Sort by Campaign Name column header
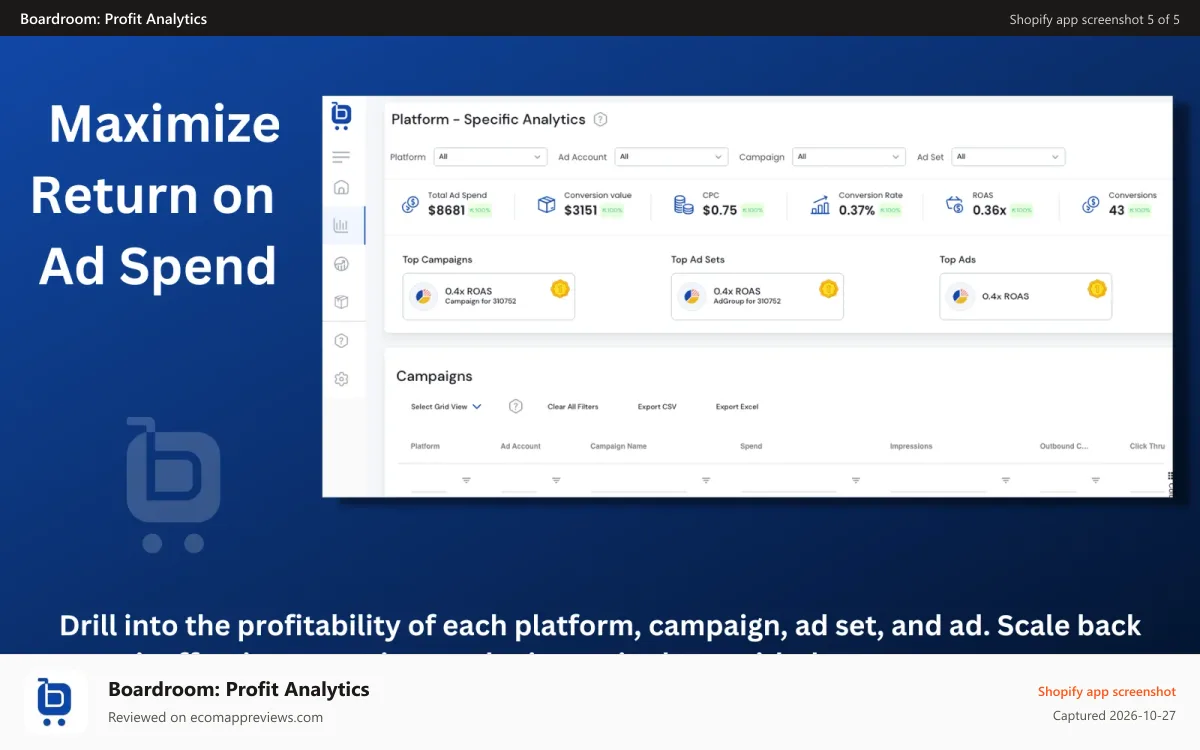This screenshot has height=750, width=1200. click(x=618, y=446)
